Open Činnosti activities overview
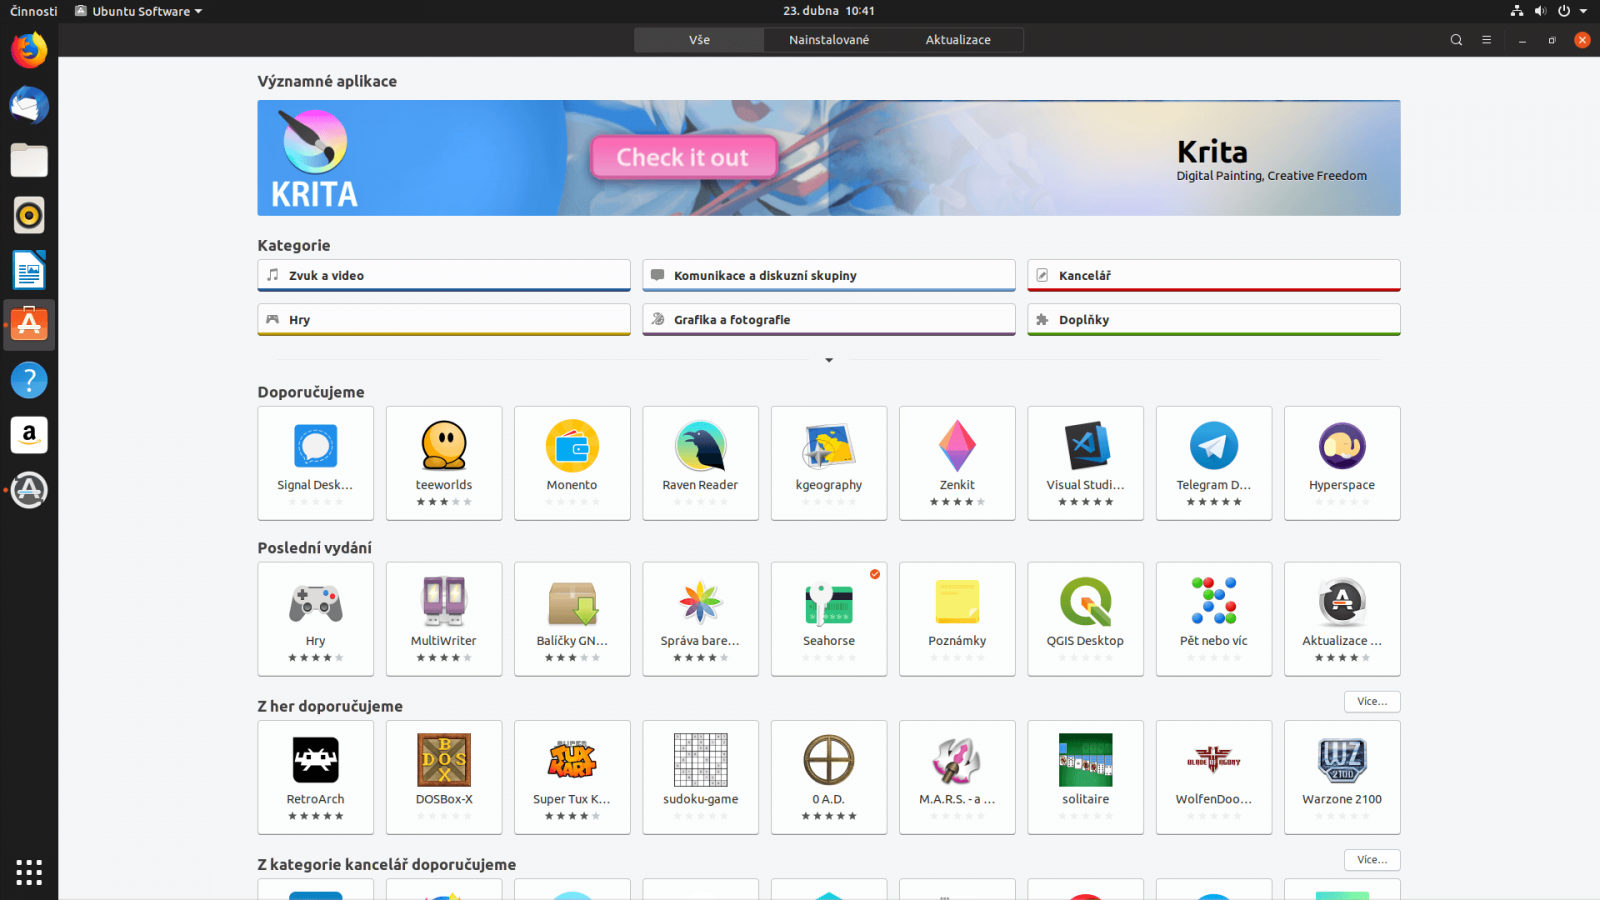 click(x=34, y=11)
